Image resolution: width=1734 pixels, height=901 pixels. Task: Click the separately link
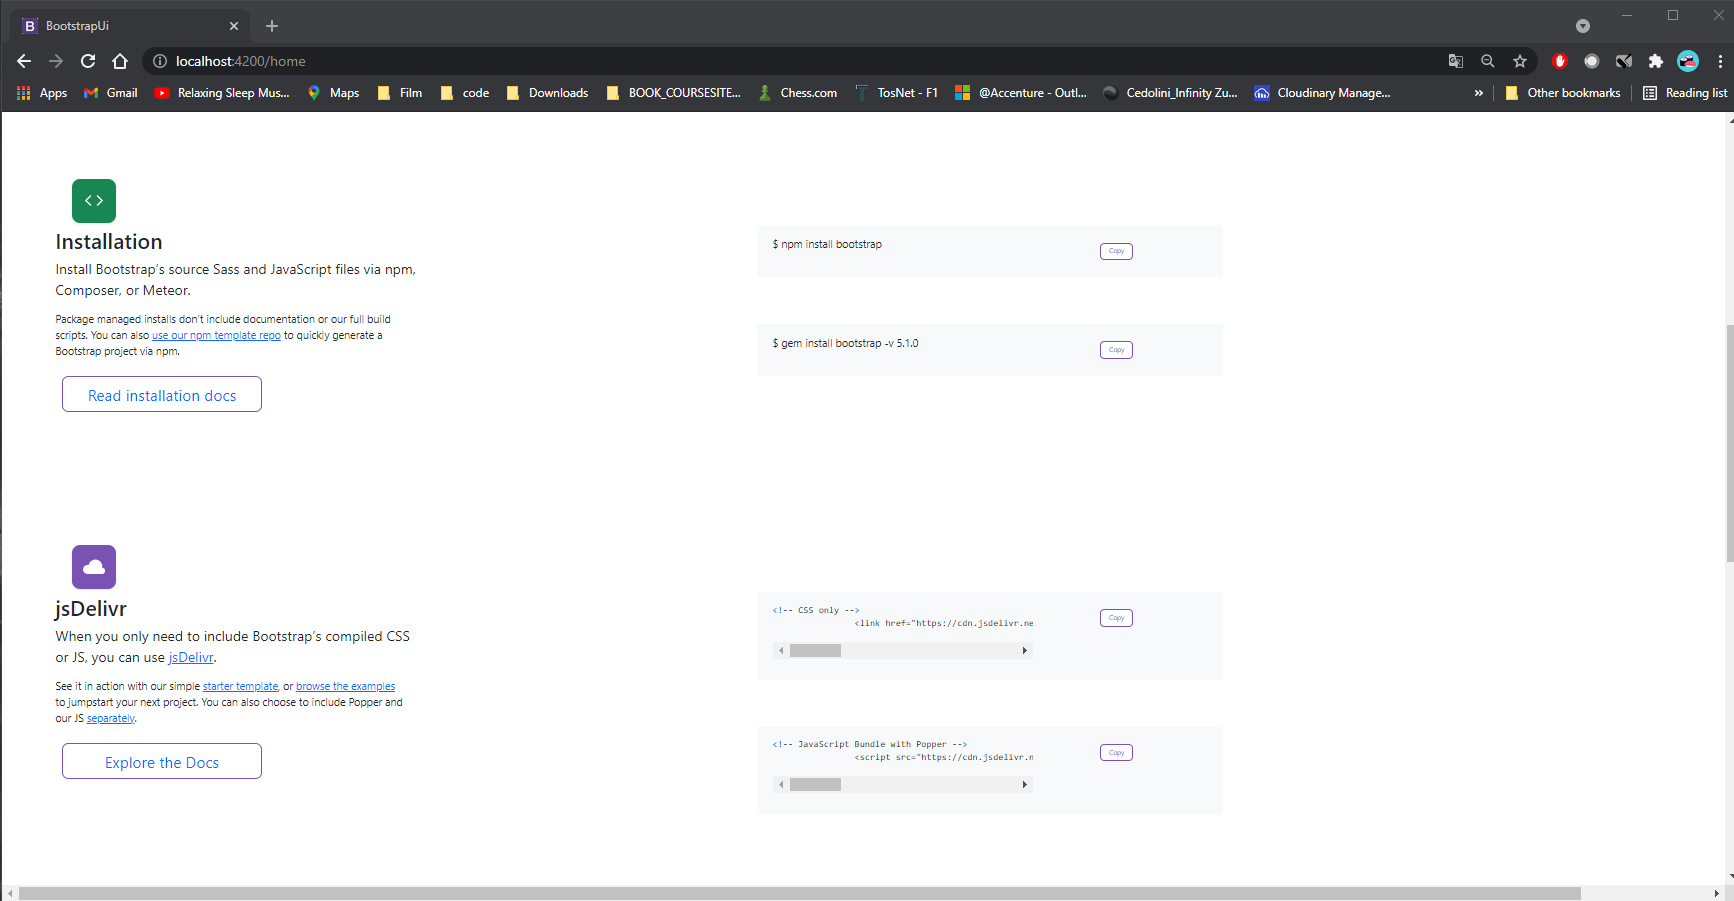pos(110,719)
